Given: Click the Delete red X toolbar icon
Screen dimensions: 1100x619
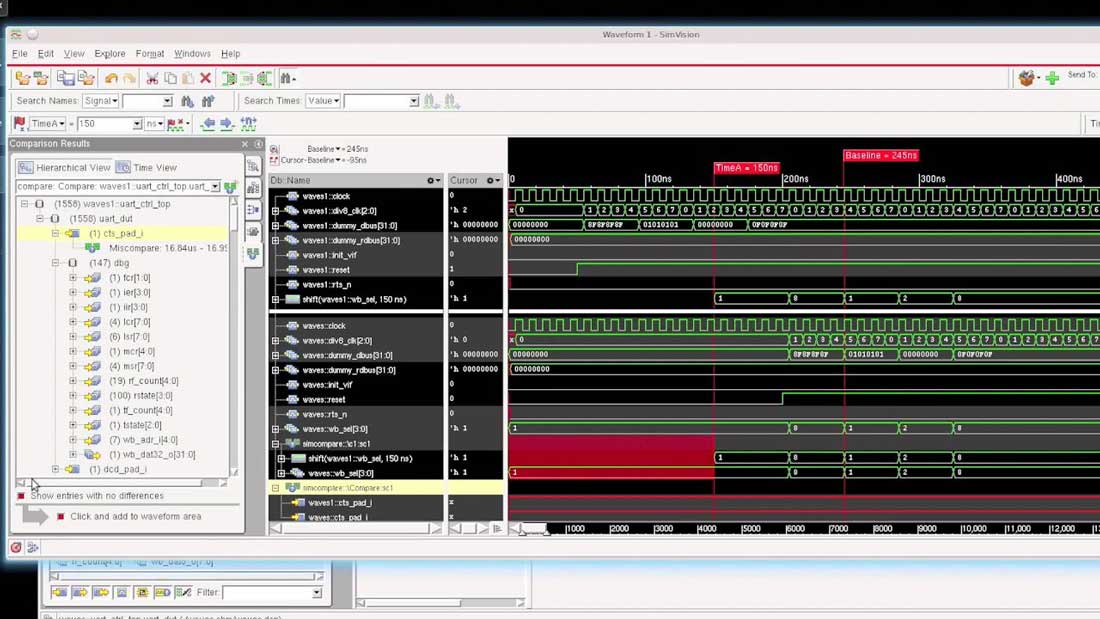Looking at the screenshot, I should tap(205, 78).
